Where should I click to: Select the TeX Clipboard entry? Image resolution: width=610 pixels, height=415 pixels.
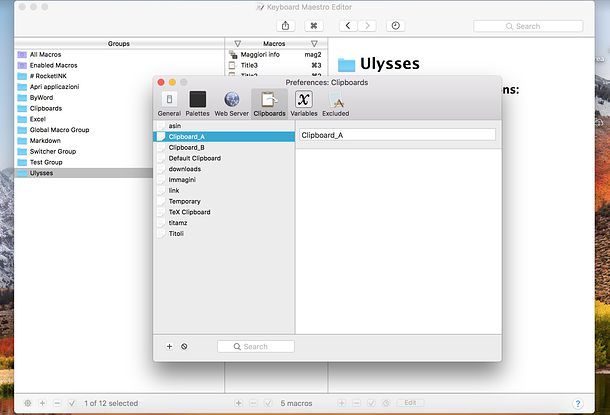tap(224, 212)
